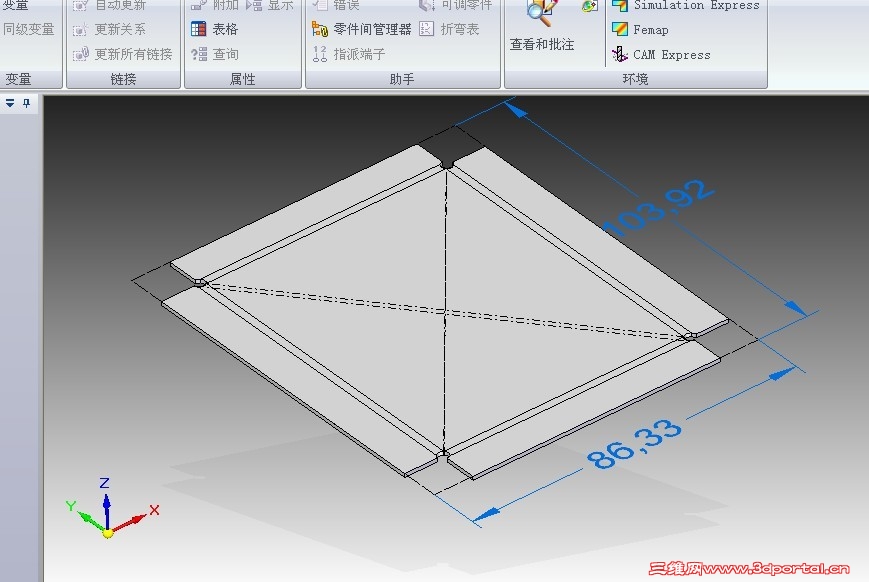
Task: Click the 更新所有链接 update all links icon
Action: 80,54
